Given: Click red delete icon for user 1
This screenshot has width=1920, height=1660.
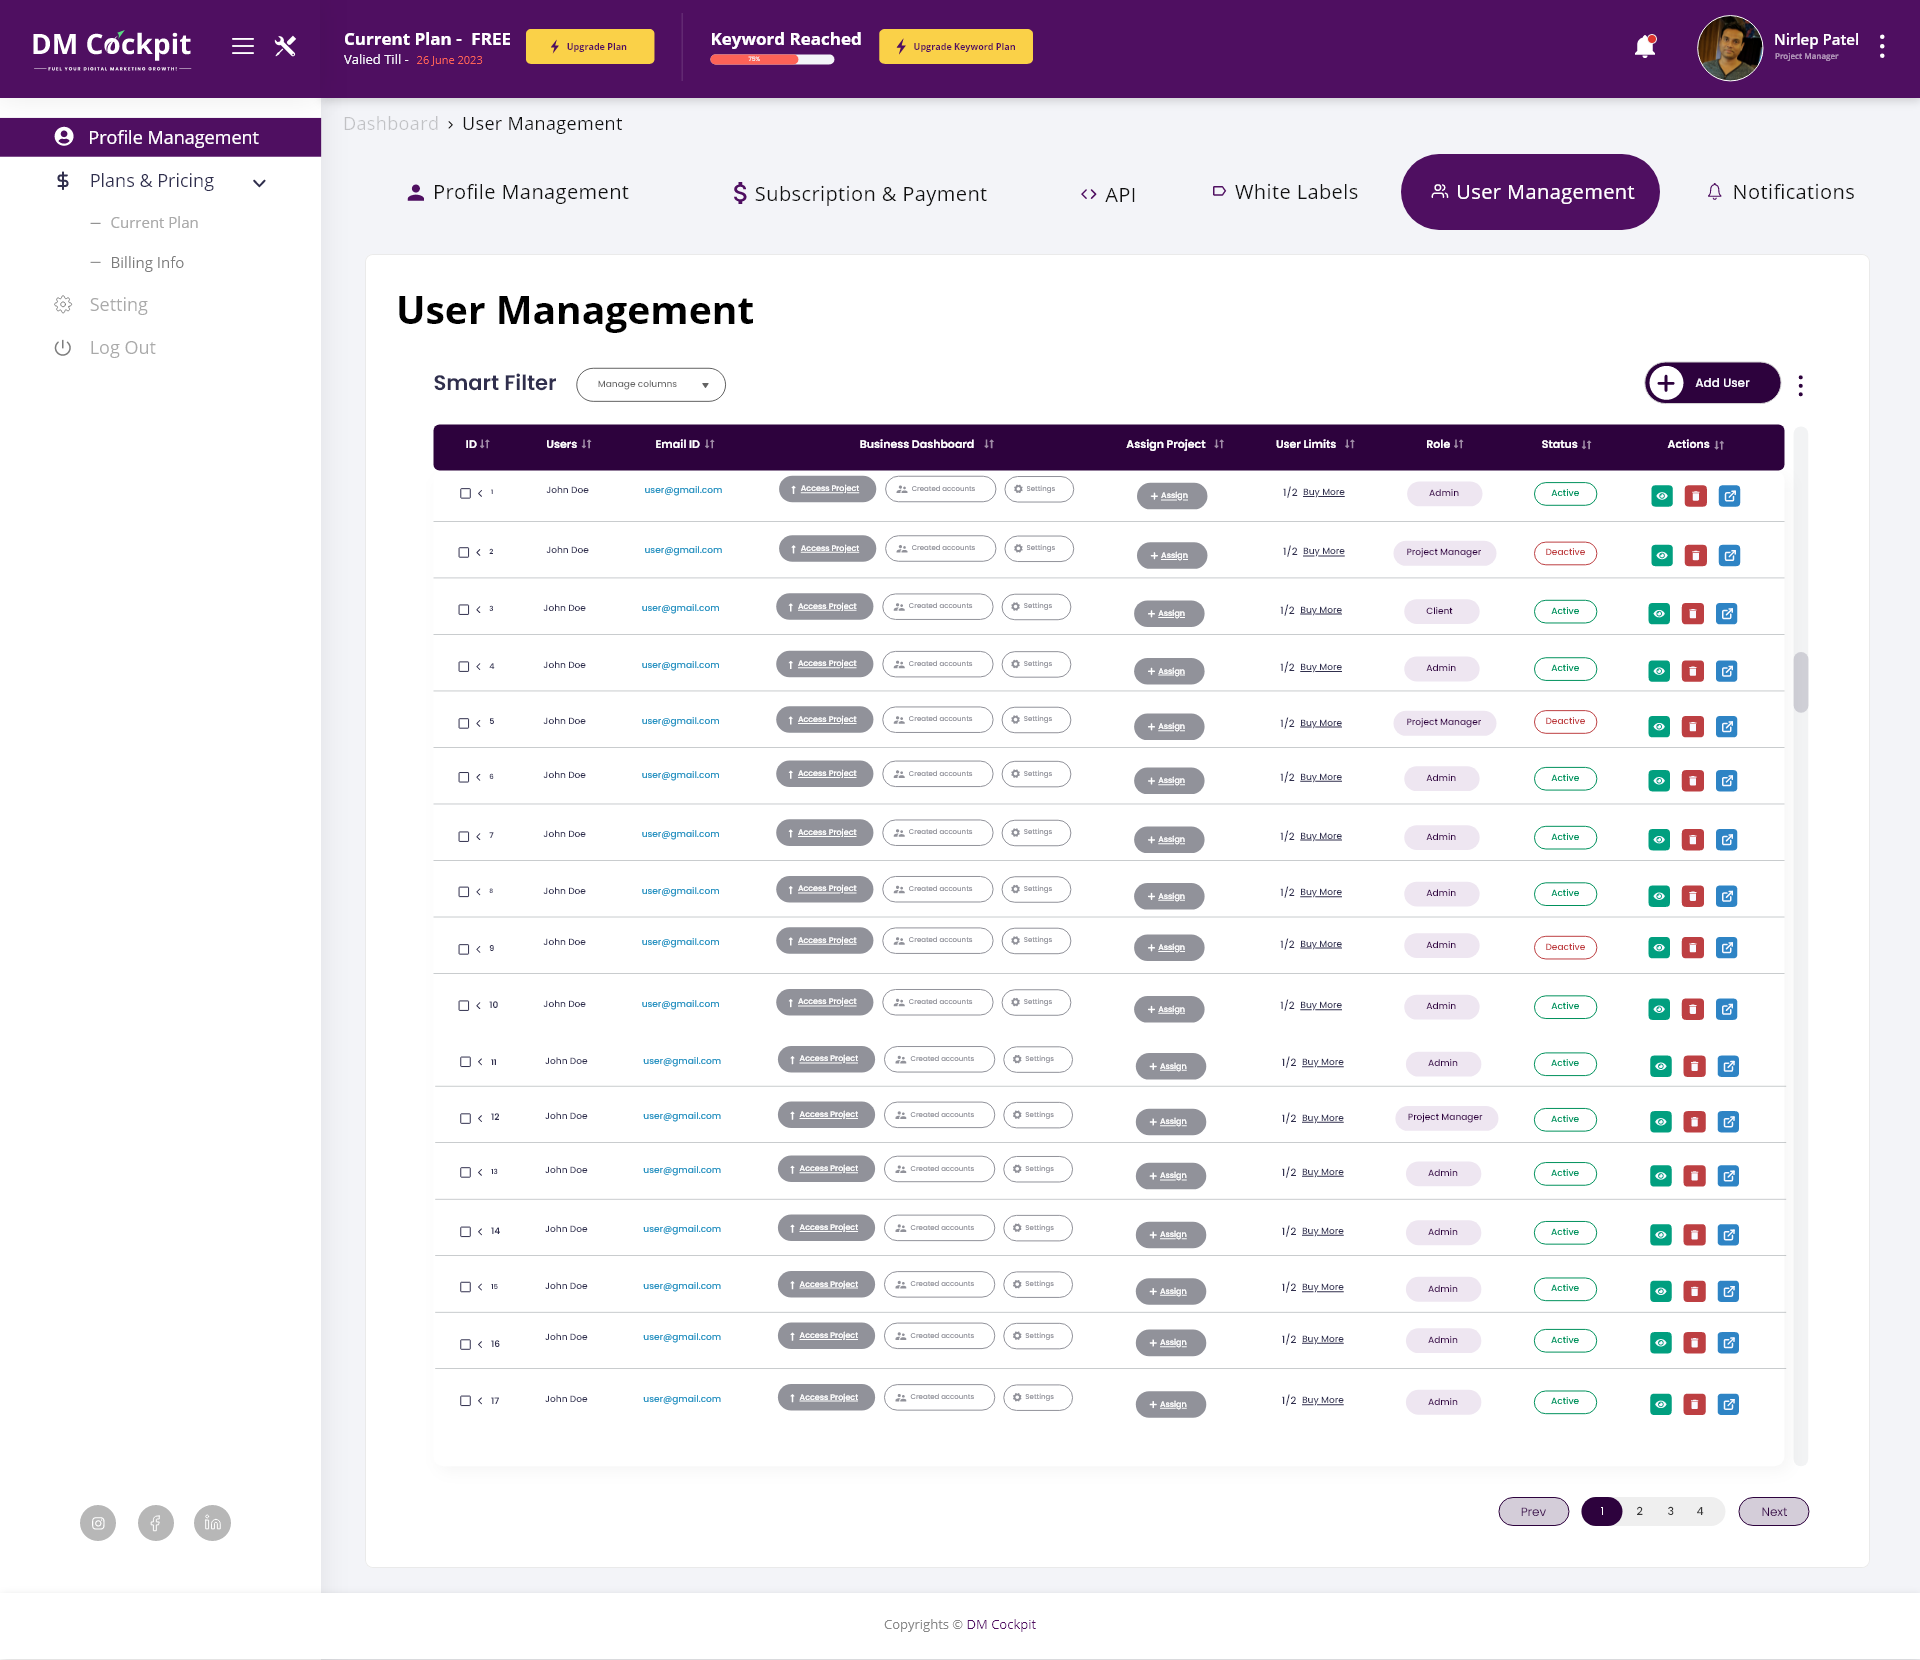Looking at the screenshot, I should pos(1695,496).
